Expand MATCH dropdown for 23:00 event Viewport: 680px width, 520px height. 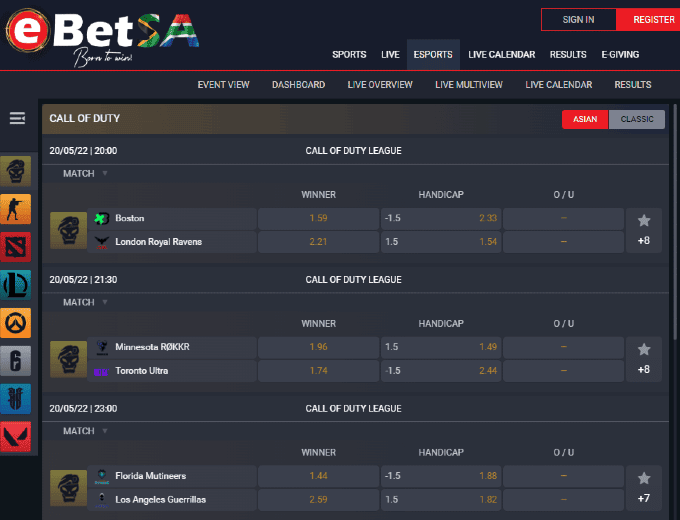point(85,431)
